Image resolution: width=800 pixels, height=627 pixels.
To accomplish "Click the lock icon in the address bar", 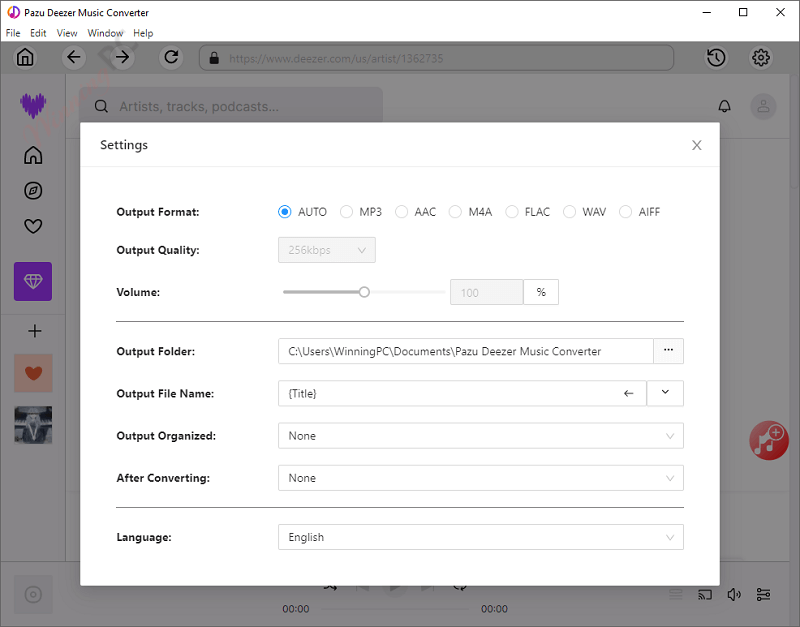I will click(214, 58).
